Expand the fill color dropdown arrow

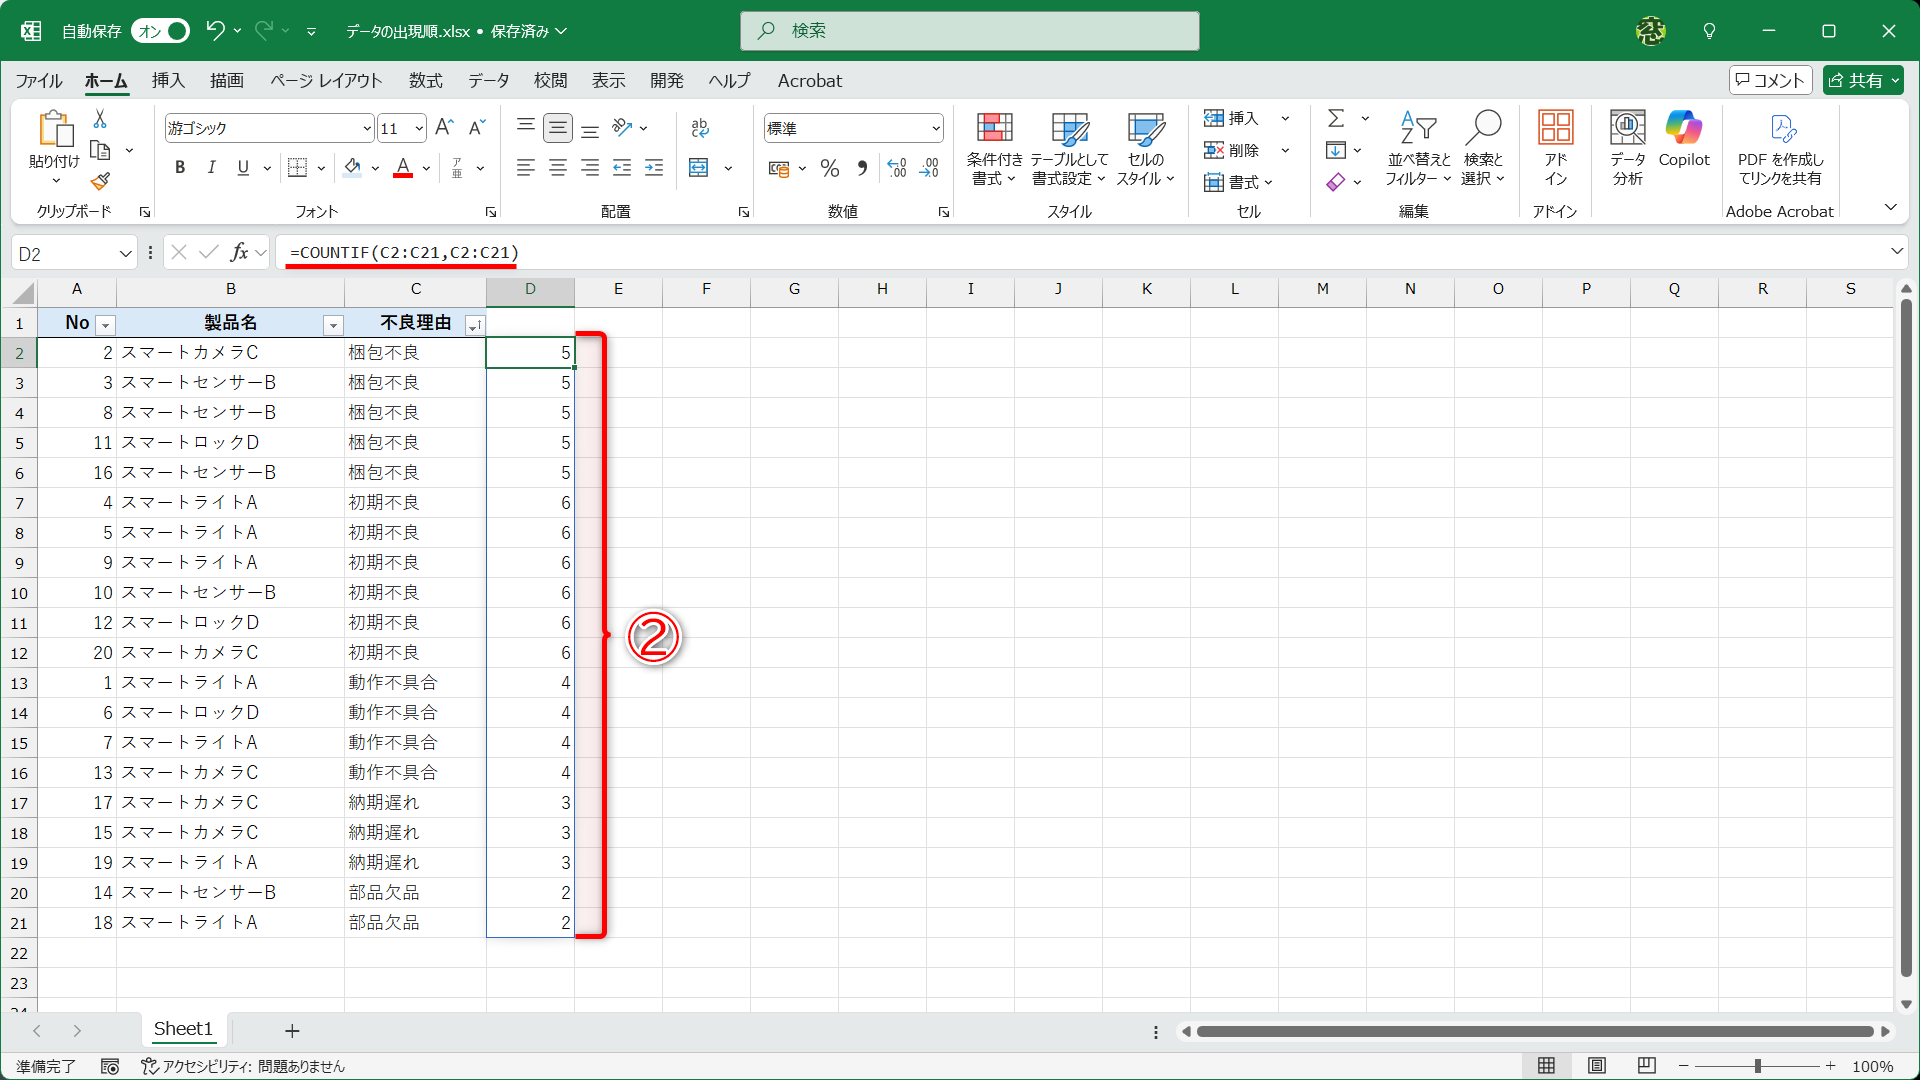coord(375,168)
